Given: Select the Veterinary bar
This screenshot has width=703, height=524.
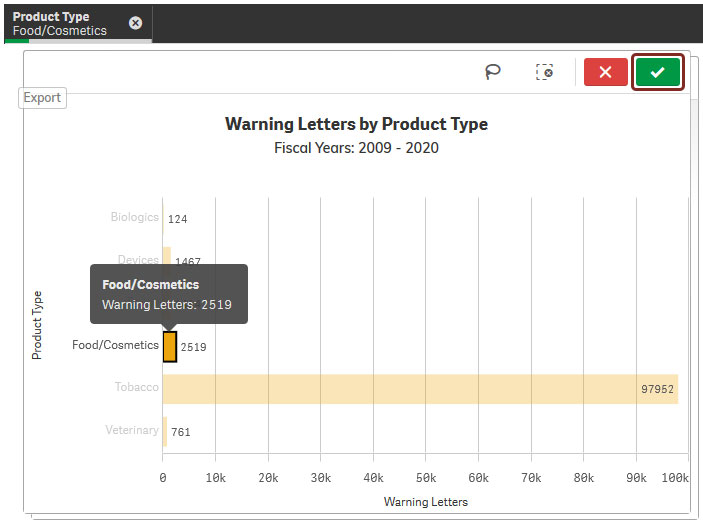Looking at the screenshot, I should point(165,431).
